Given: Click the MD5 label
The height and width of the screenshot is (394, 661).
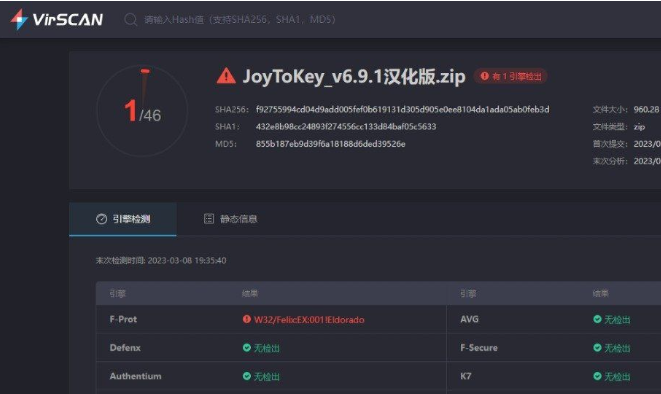Looking at the screenshot, I should (226, 144).
